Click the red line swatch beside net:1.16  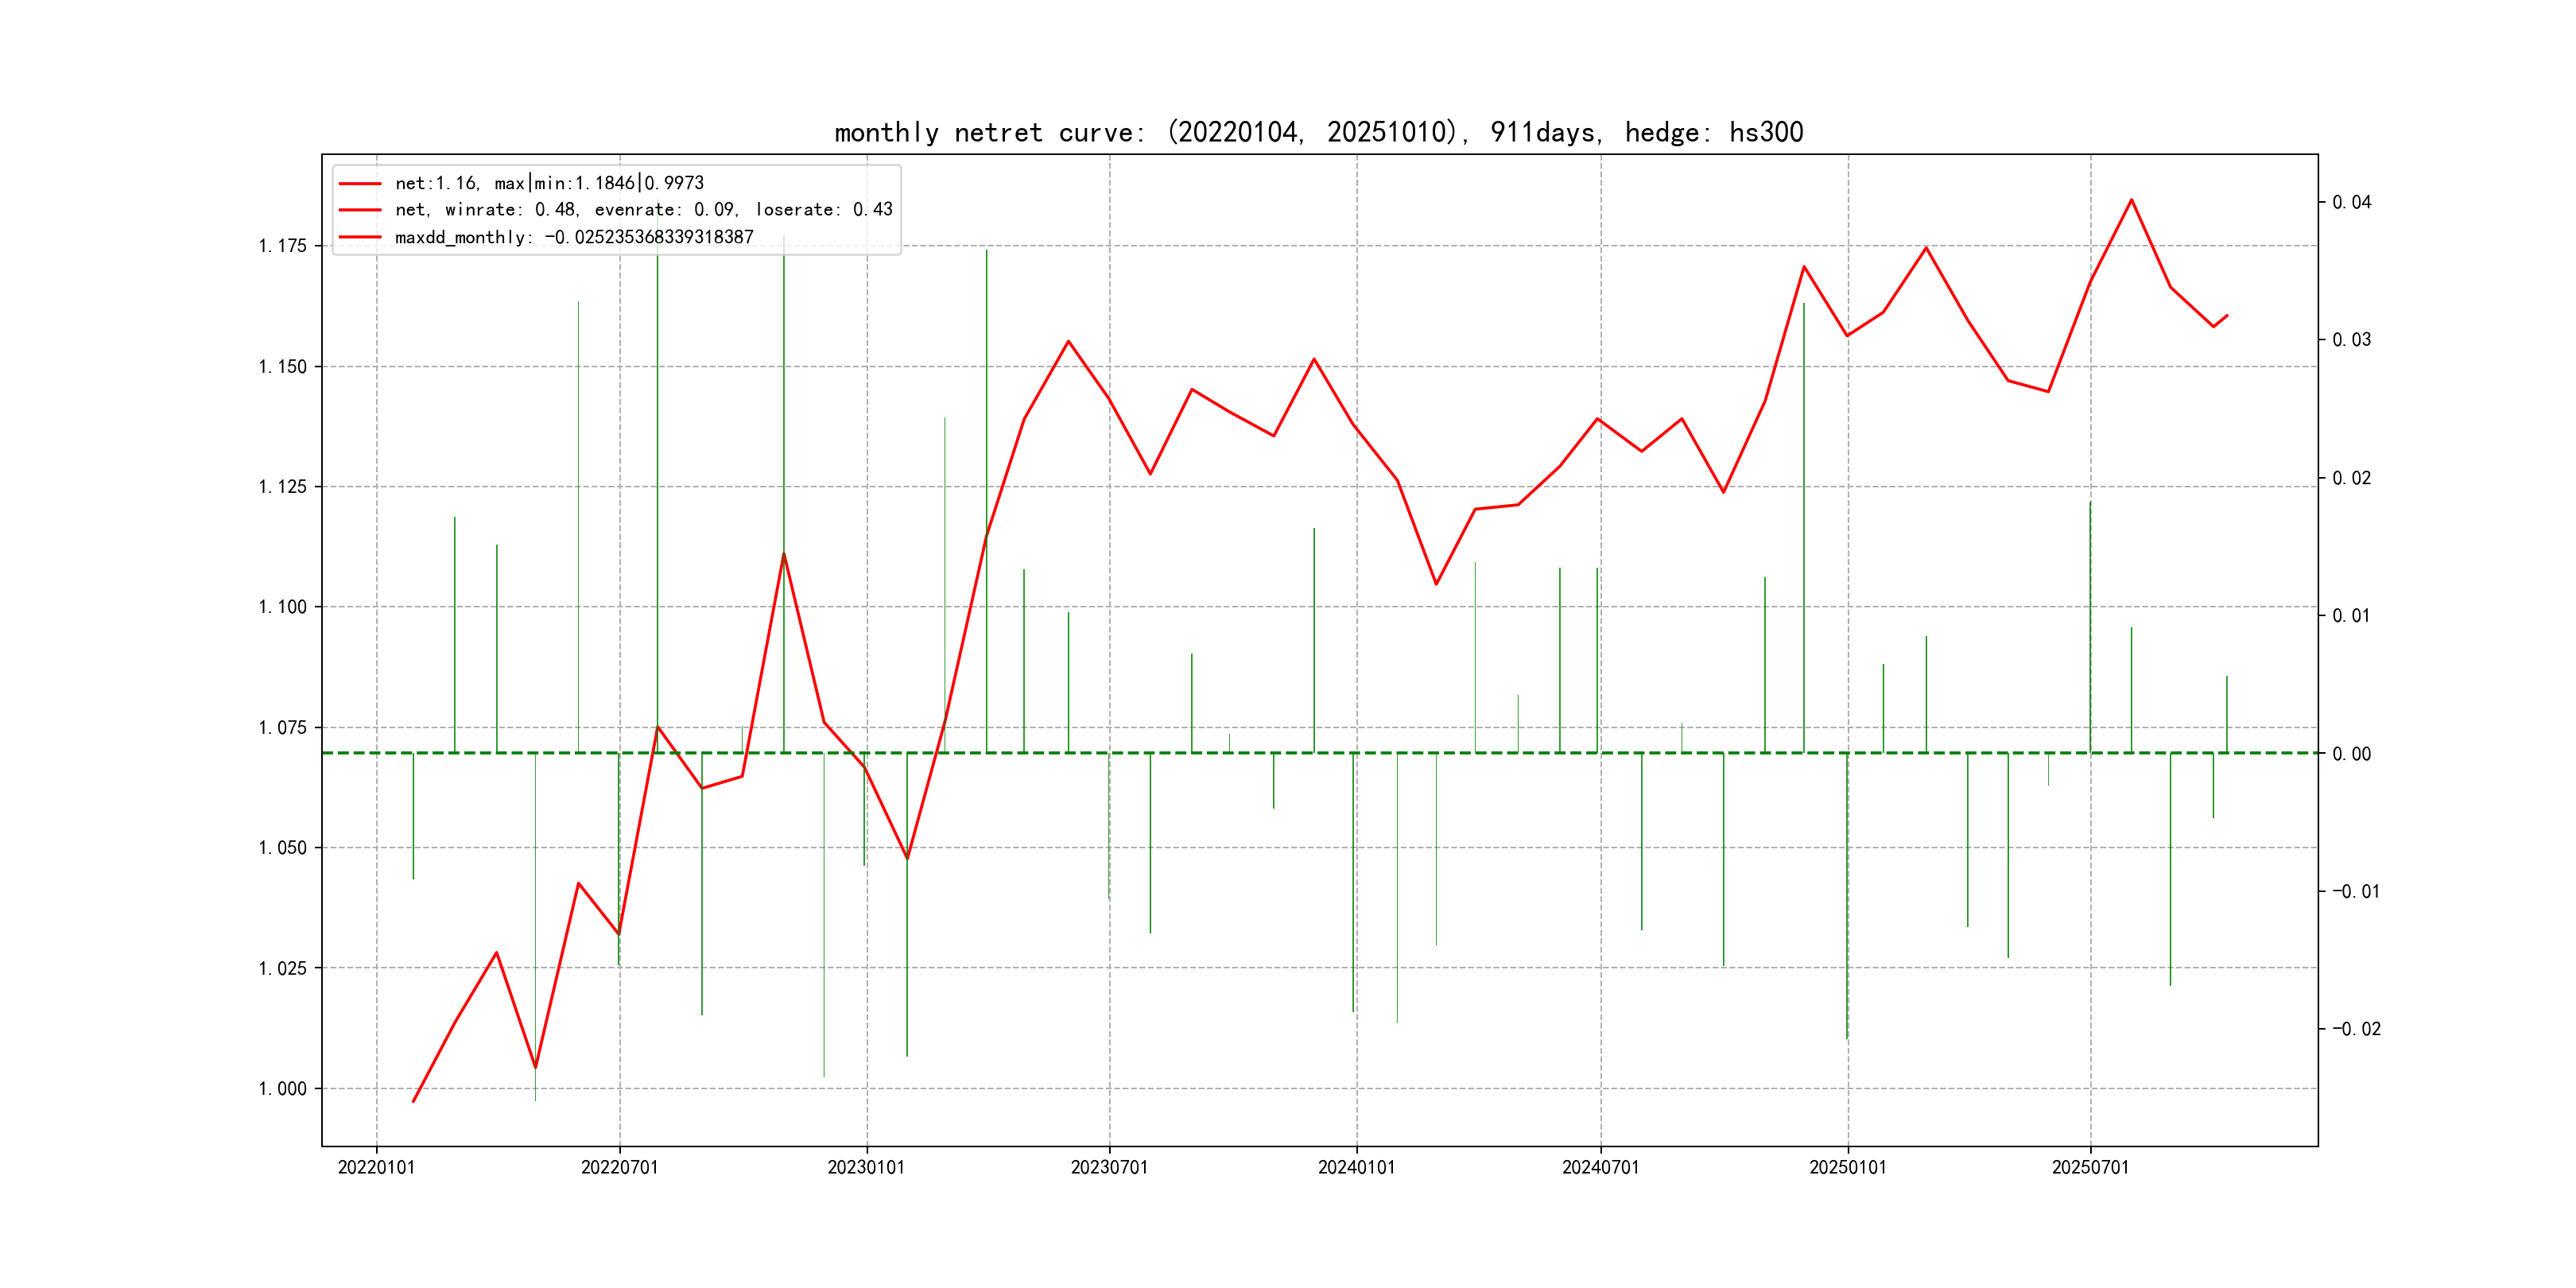pyautogui.click(x=360, y=183)
